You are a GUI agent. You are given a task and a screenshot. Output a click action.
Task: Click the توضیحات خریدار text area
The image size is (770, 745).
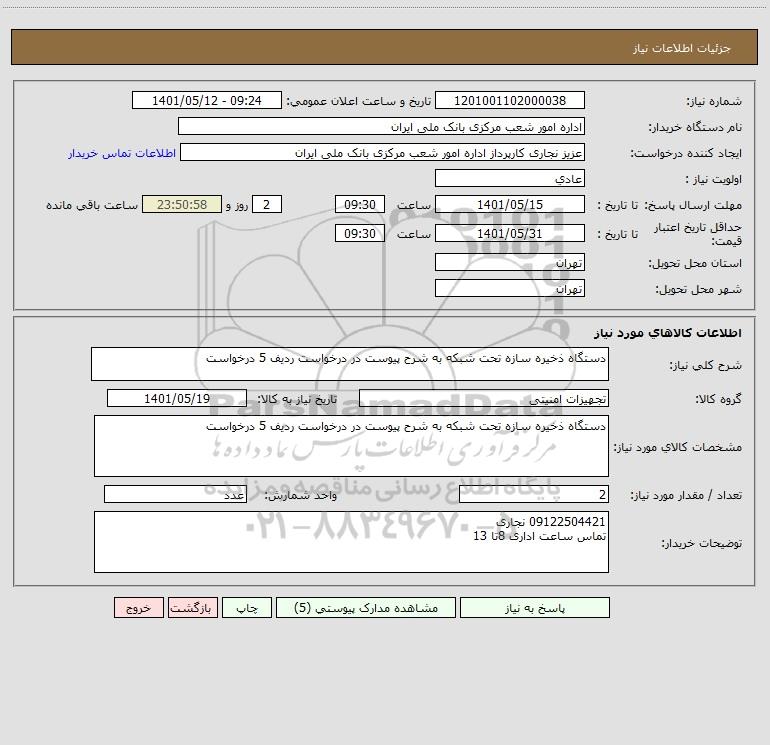point(351,542)
